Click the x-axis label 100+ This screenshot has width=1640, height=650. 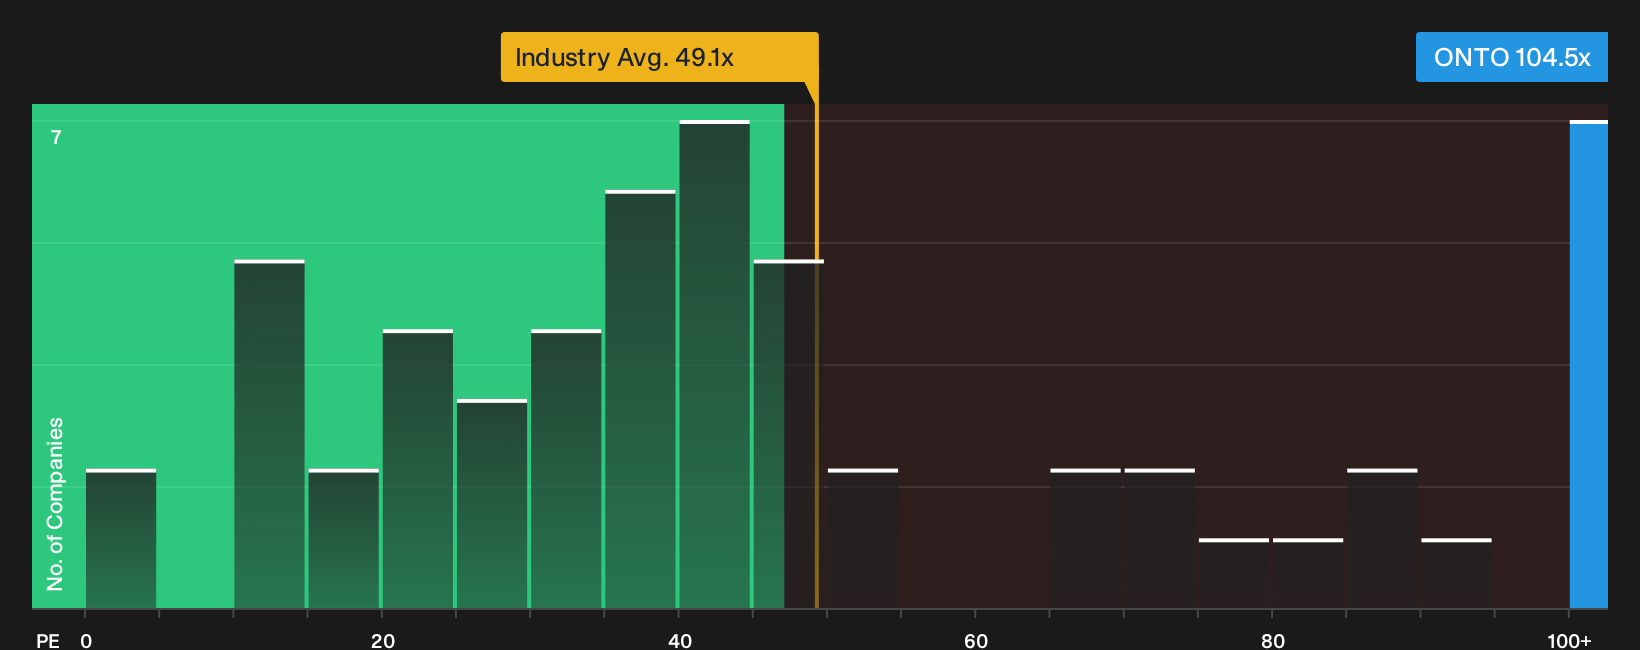pyautogui.click(x=1569, y=640)
